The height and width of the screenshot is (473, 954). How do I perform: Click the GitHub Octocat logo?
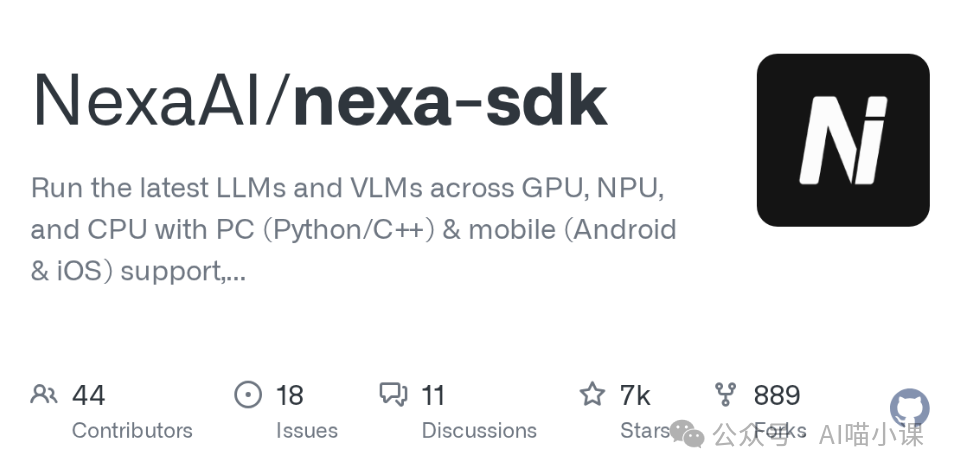[x=909, y=409]
